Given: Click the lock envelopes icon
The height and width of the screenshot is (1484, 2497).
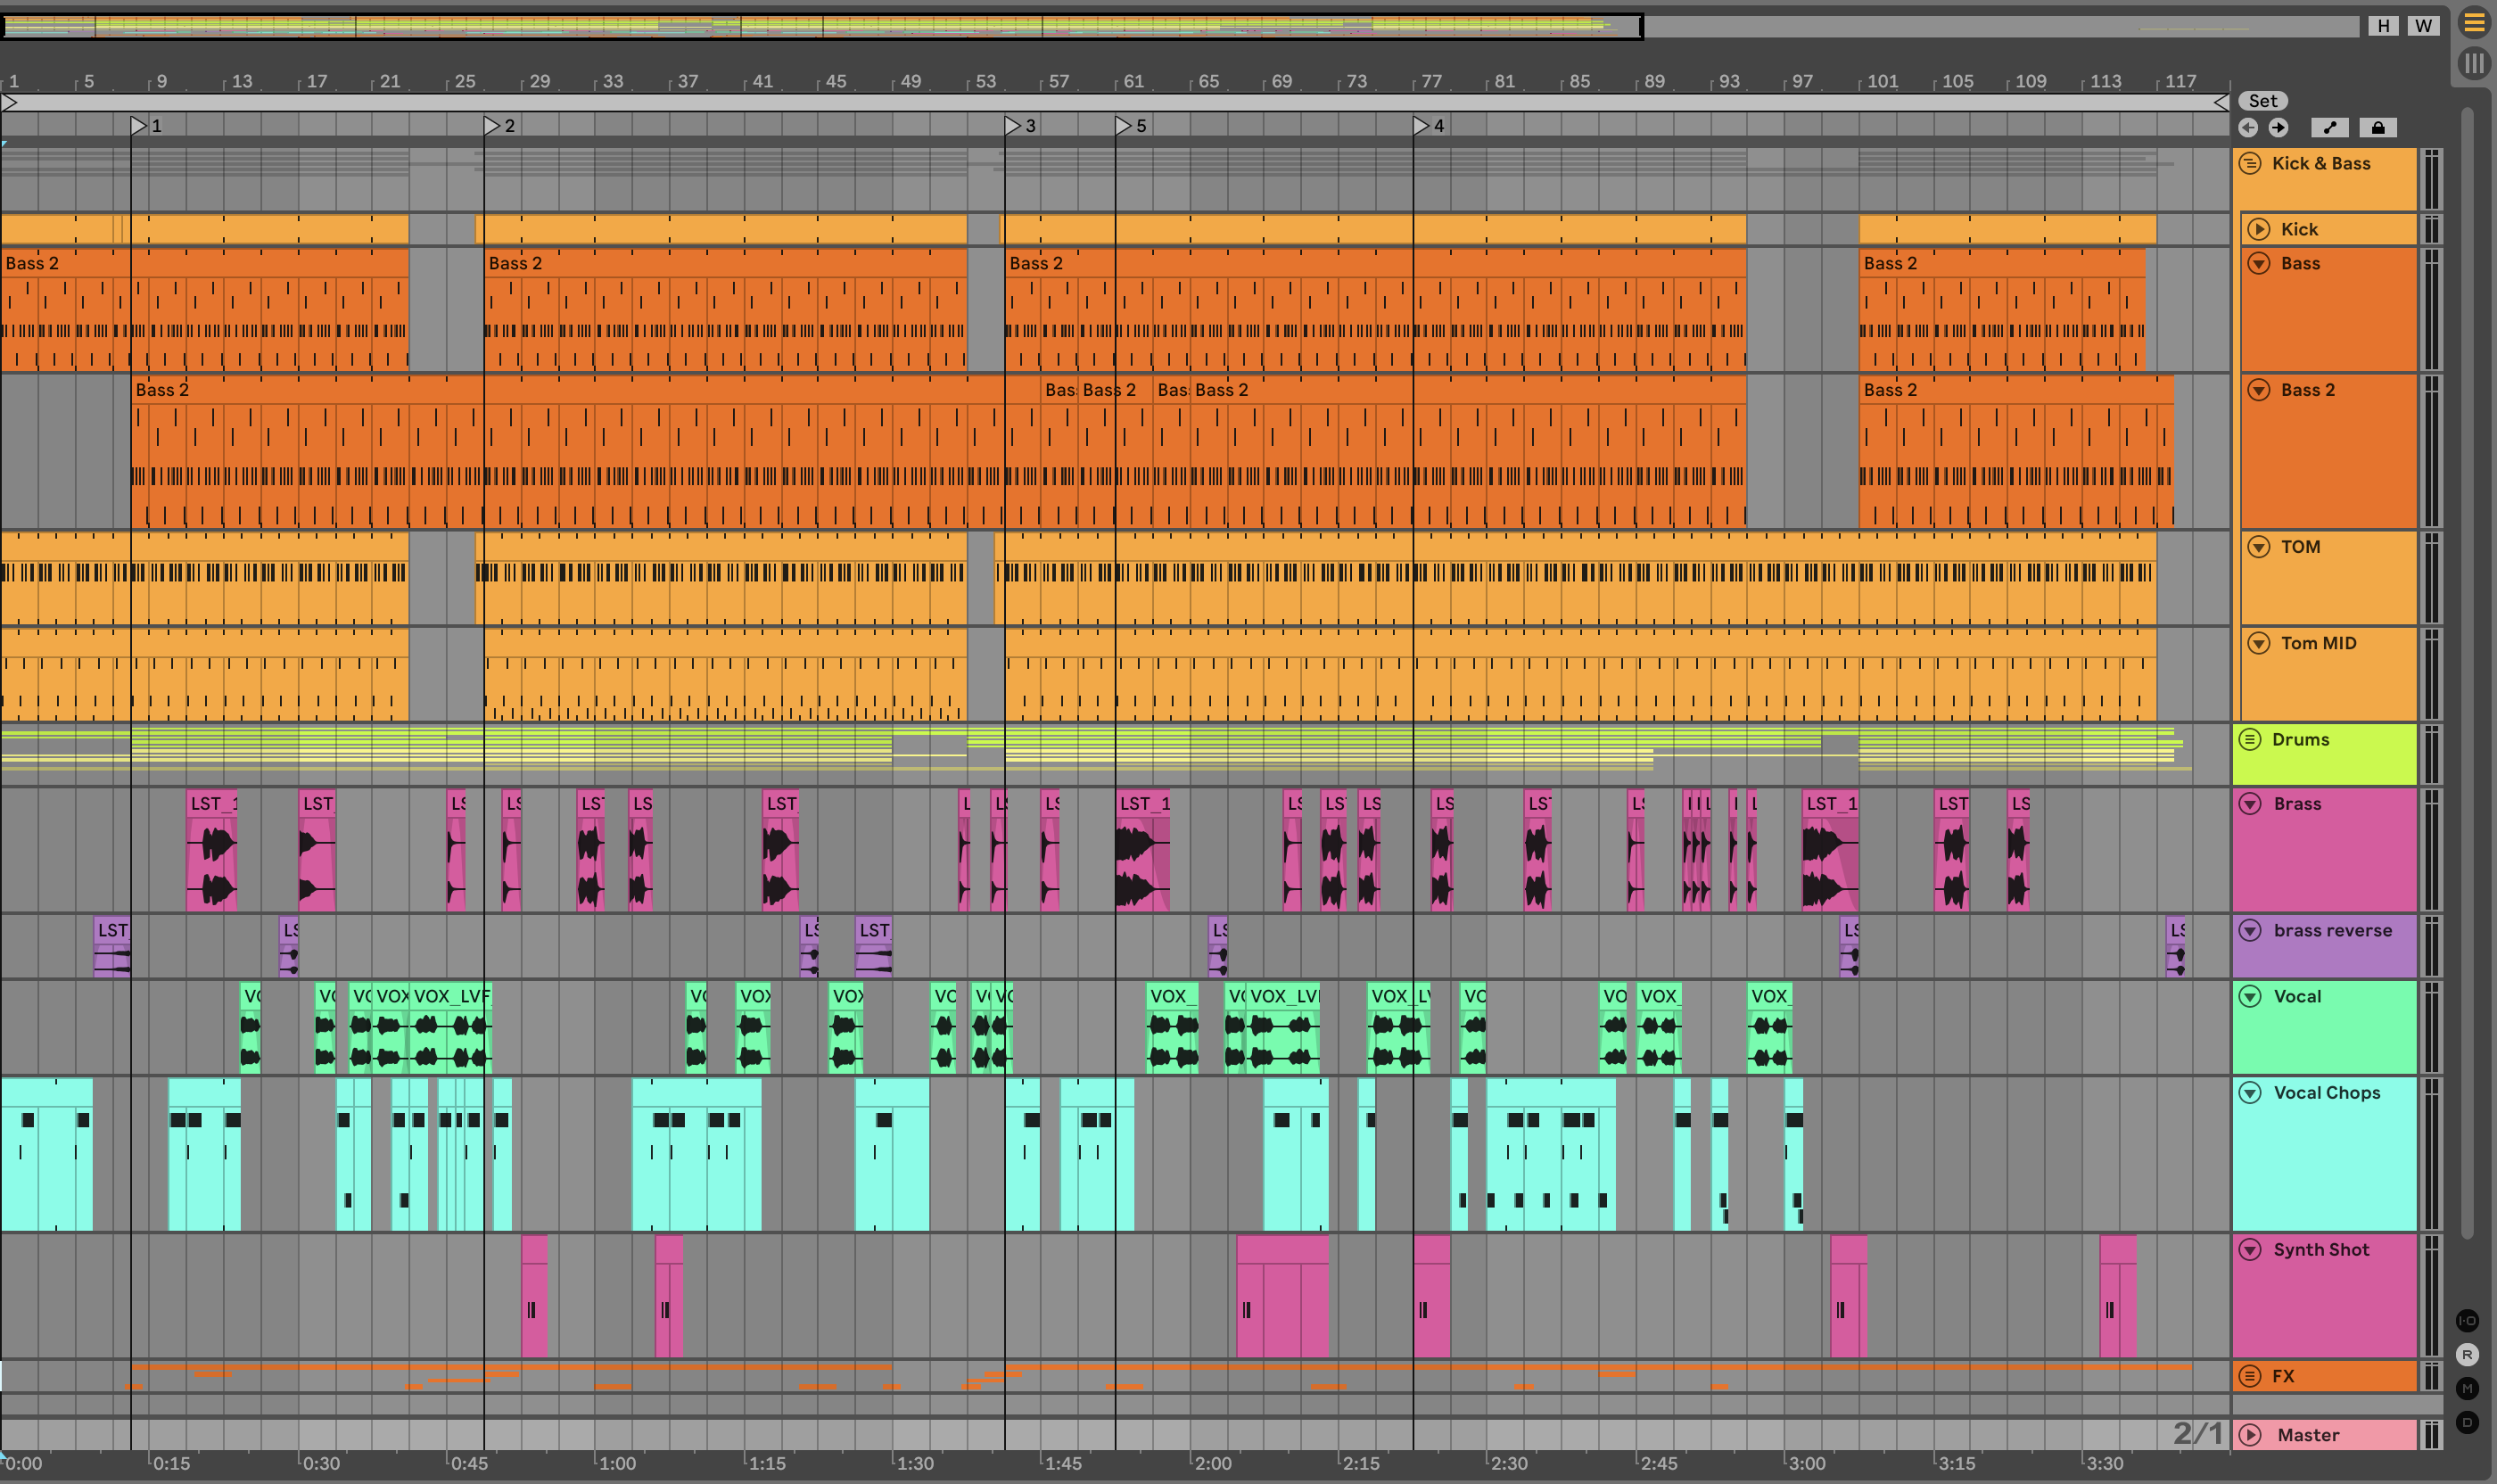Looking at the screenshot, I should click(2378, 127).
